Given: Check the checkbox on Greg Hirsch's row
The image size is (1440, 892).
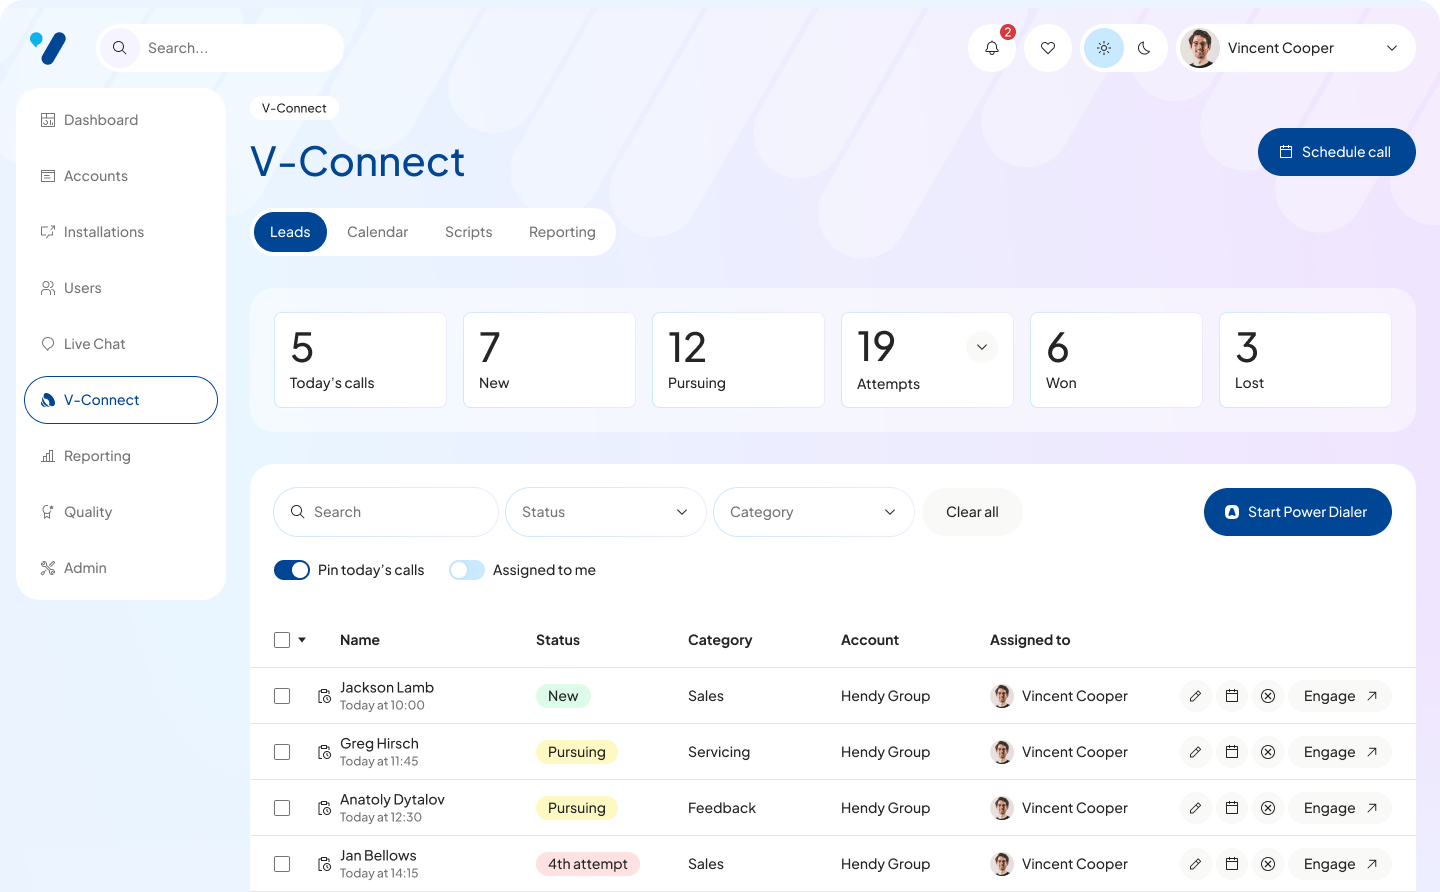Looking at the screenshot, I should click(282, 751).
